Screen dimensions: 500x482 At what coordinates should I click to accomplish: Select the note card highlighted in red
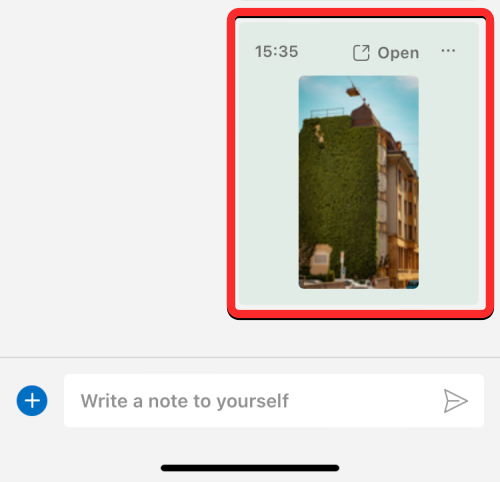pos(360,163)
